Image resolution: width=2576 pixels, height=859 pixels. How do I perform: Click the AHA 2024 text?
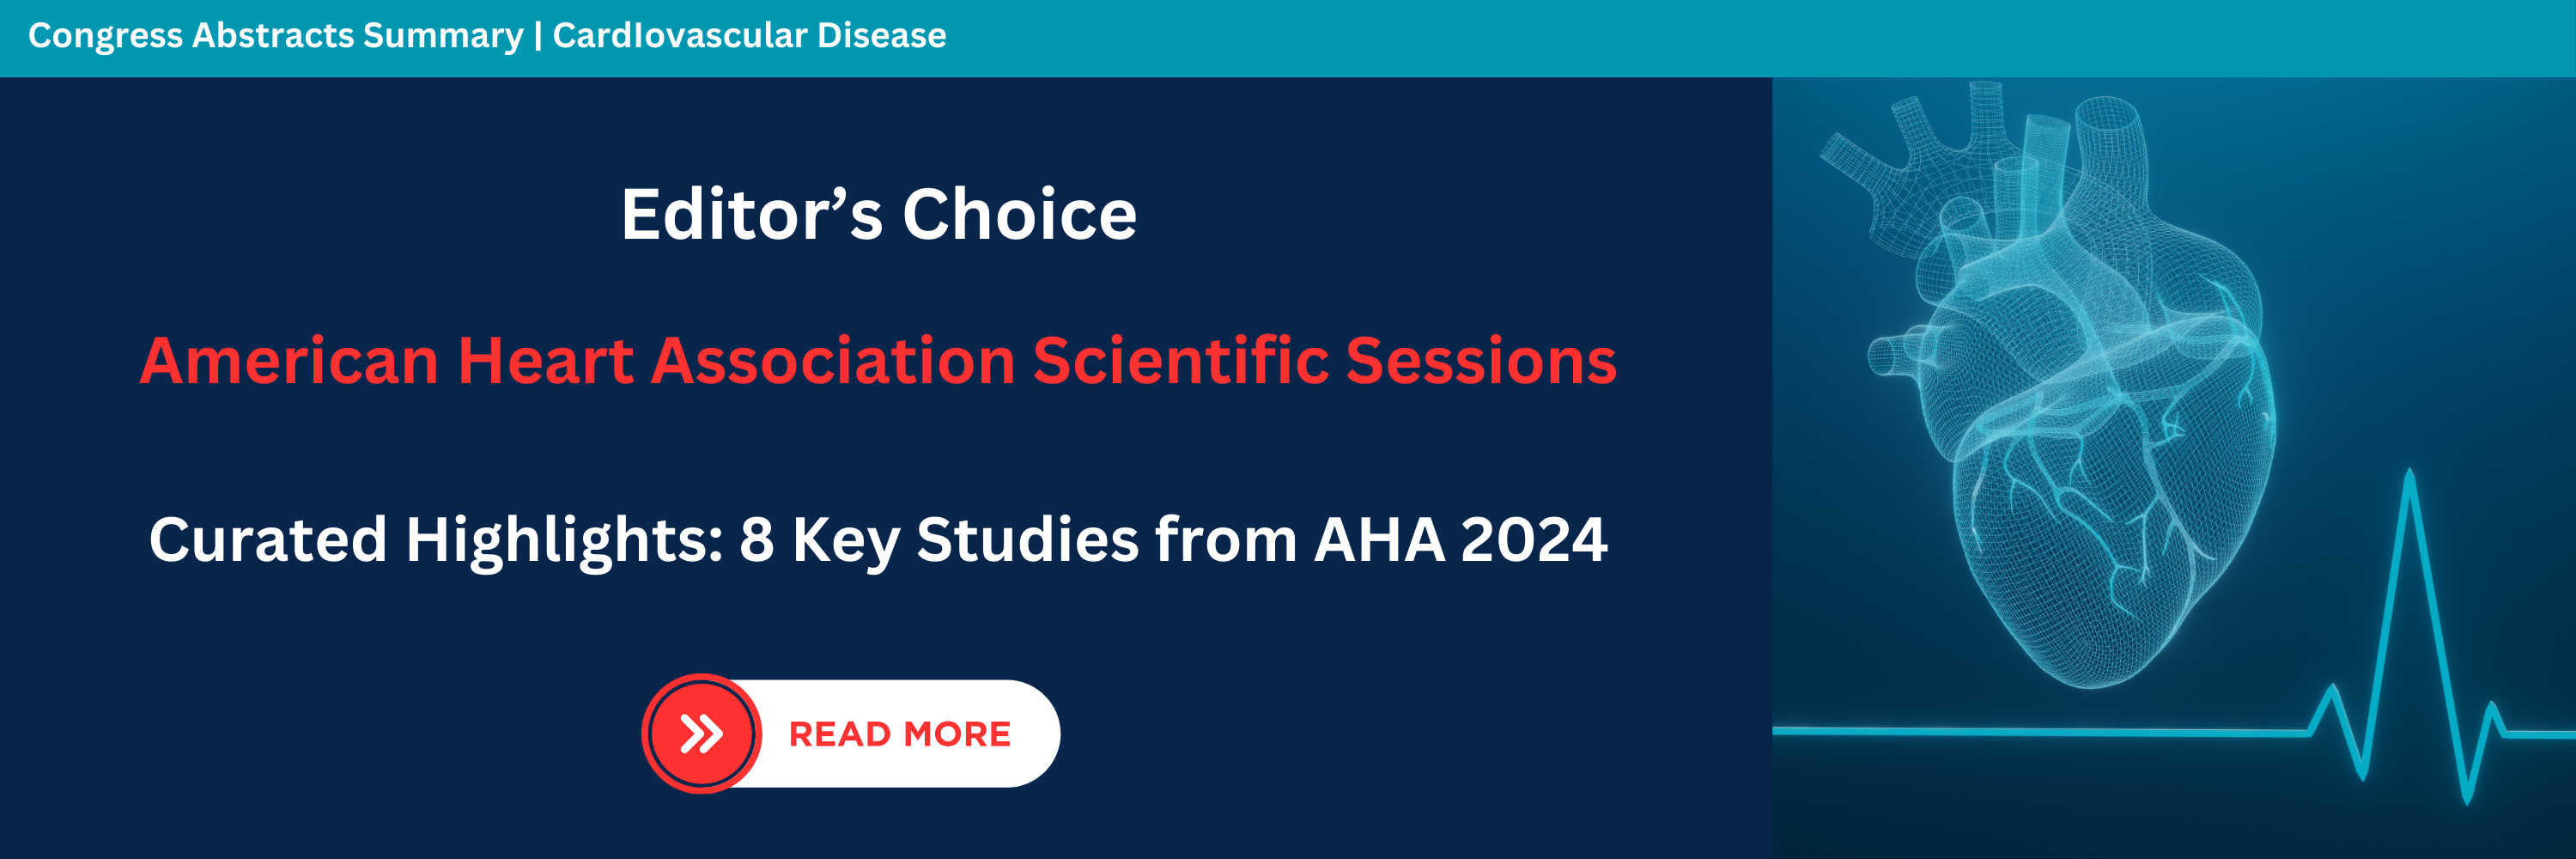coord(1460,540)
